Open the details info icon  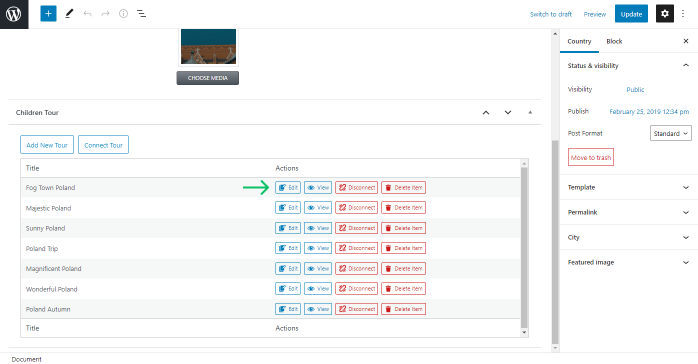pyautogui.click(x=123, y=14)
